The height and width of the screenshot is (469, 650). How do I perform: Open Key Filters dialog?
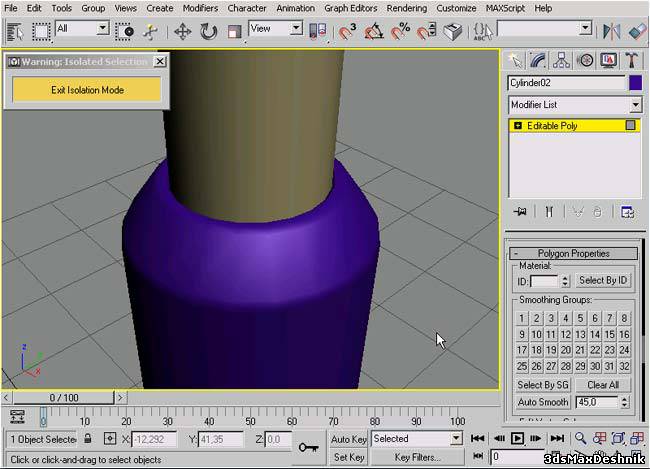coord(417,457)
